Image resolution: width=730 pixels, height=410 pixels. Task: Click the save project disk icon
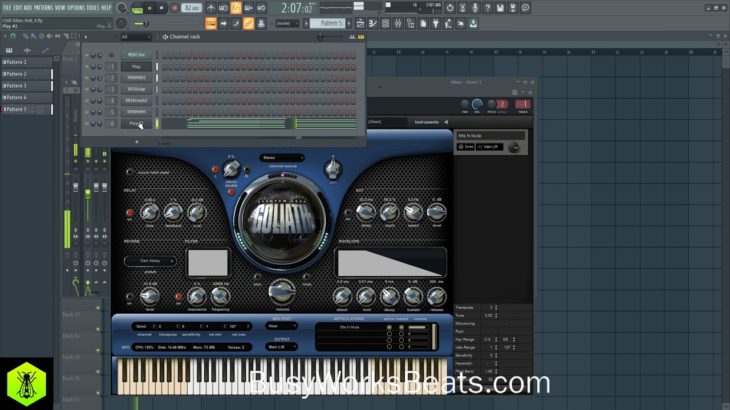coord(500,8)
